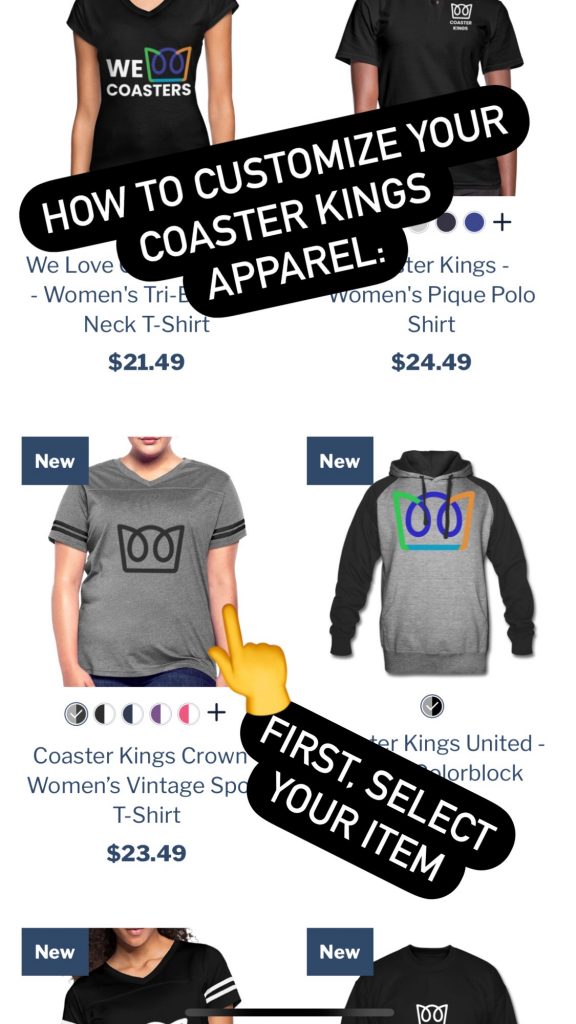Open the We Love Coasters Women's Tri-Blend T-Shirt title

118,295
